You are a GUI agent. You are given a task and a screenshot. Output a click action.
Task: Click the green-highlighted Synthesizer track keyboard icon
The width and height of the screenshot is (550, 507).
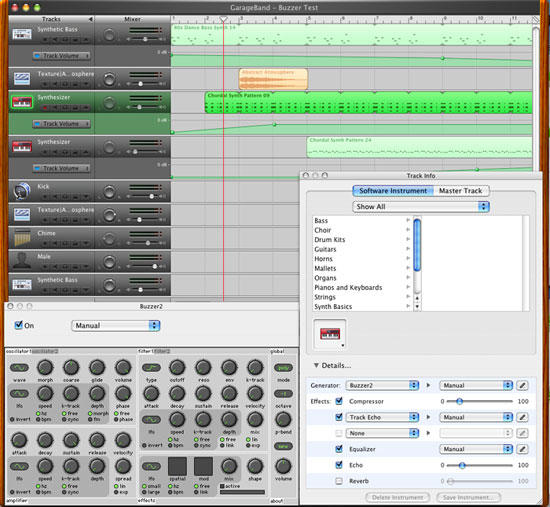pos(22,102)
